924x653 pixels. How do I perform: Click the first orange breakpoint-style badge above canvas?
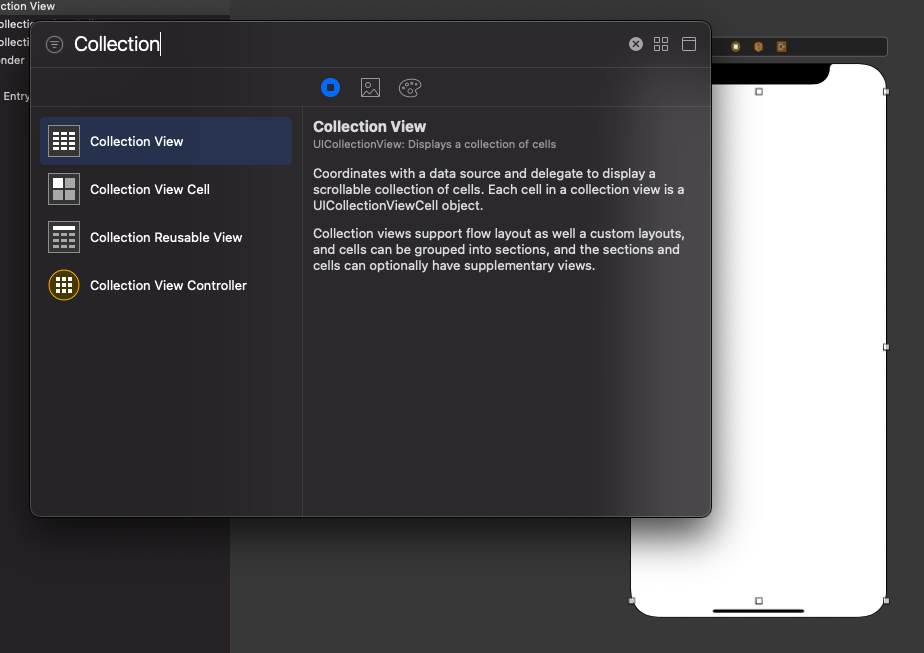pyautogui.click(x=735, y=46)
